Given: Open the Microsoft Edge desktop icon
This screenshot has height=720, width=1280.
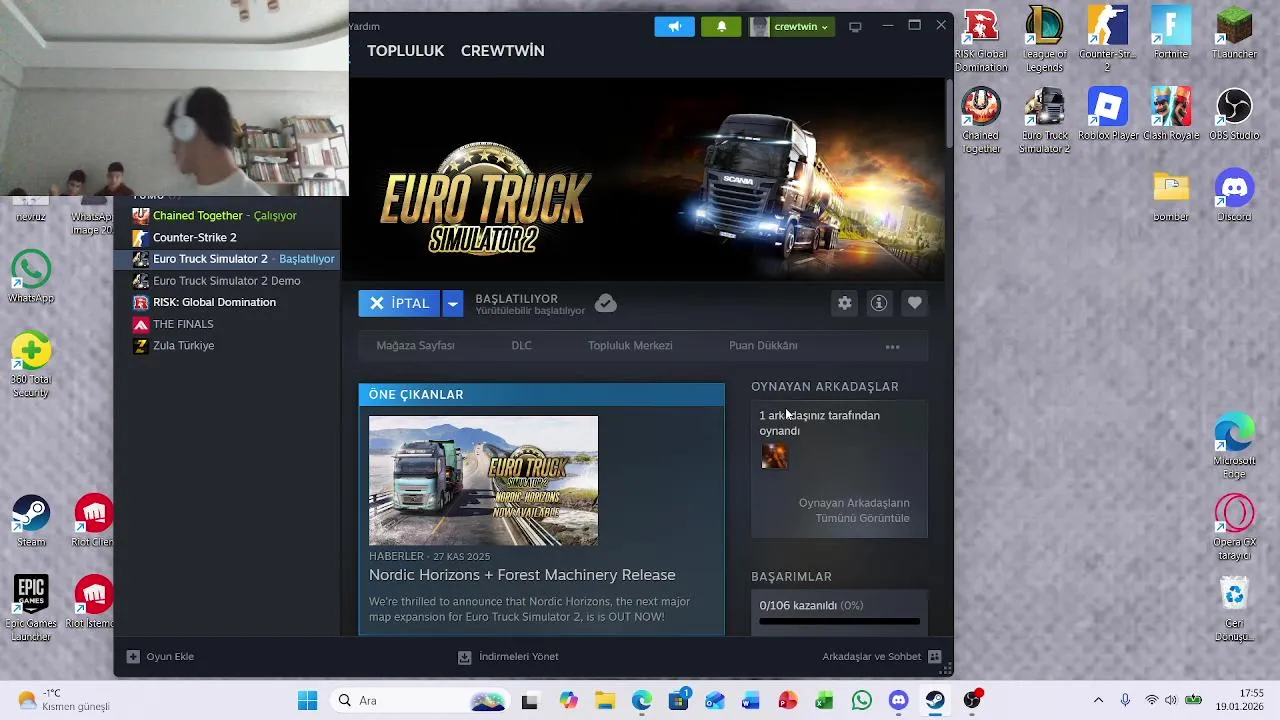Looking at the screenshot, I should click(1234, 447).
